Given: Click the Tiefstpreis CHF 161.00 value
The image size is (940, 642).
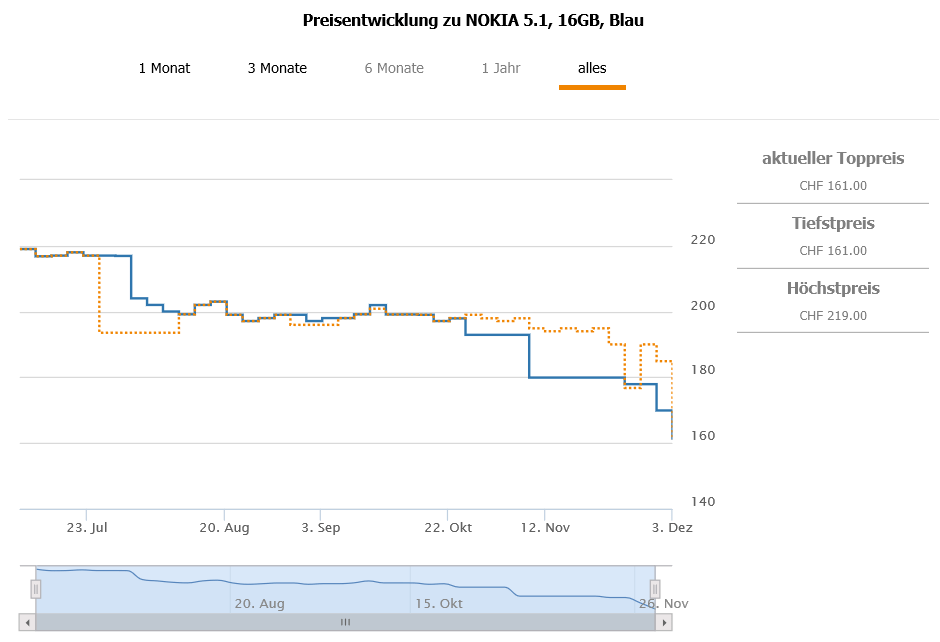Looking at the screenshot, I should pos(833,251).
